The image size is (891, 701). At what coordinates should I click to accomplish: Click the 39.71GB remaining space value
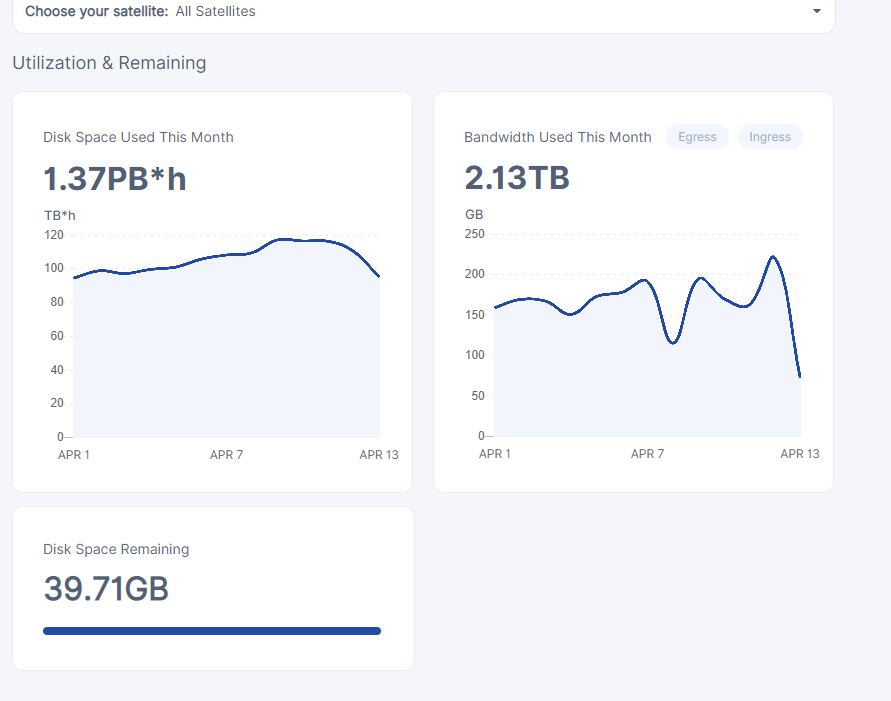(106, 589)
